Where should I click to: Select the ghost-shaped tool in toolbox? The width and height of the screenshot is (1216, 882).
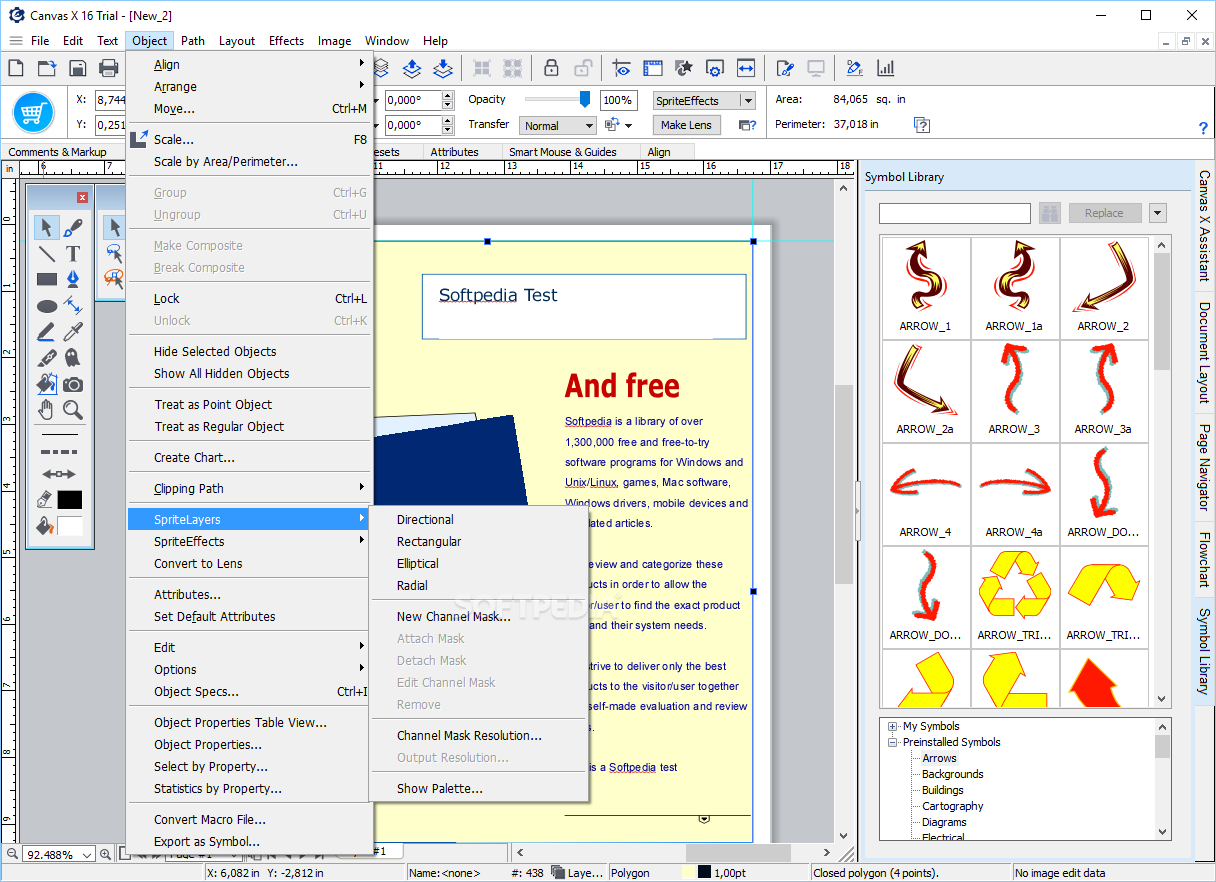coord(73,357)
